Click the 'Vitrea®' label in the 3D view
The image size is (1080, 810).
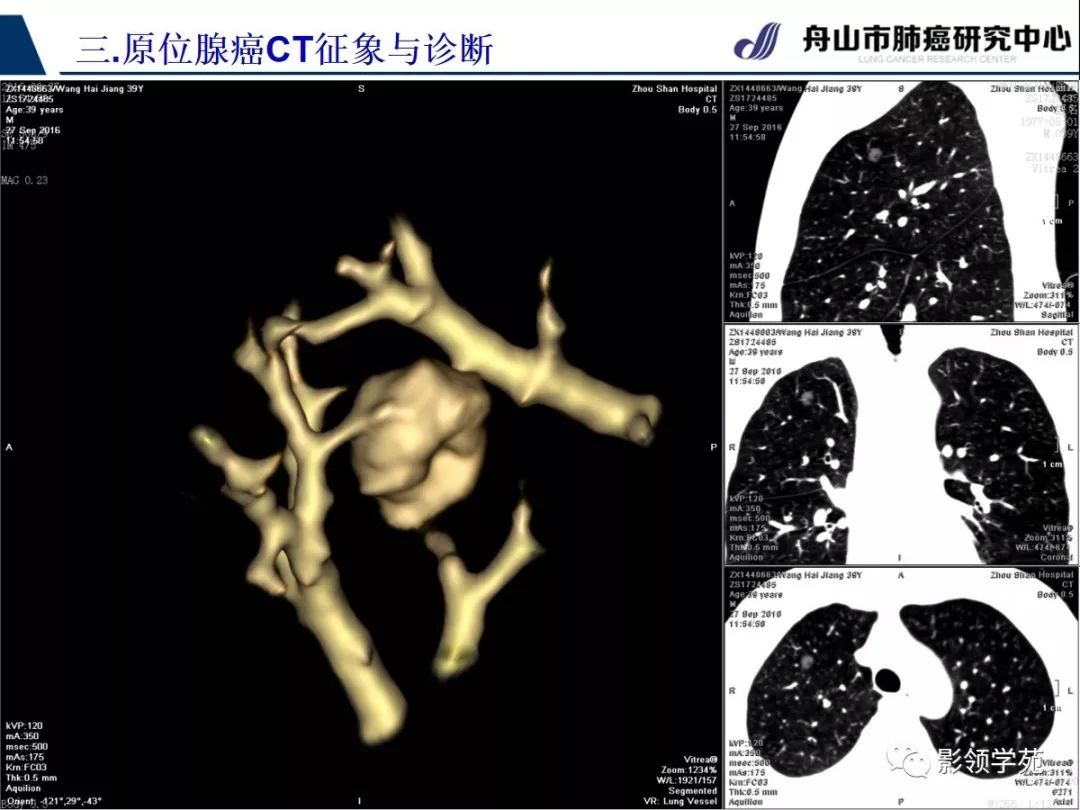700,760
